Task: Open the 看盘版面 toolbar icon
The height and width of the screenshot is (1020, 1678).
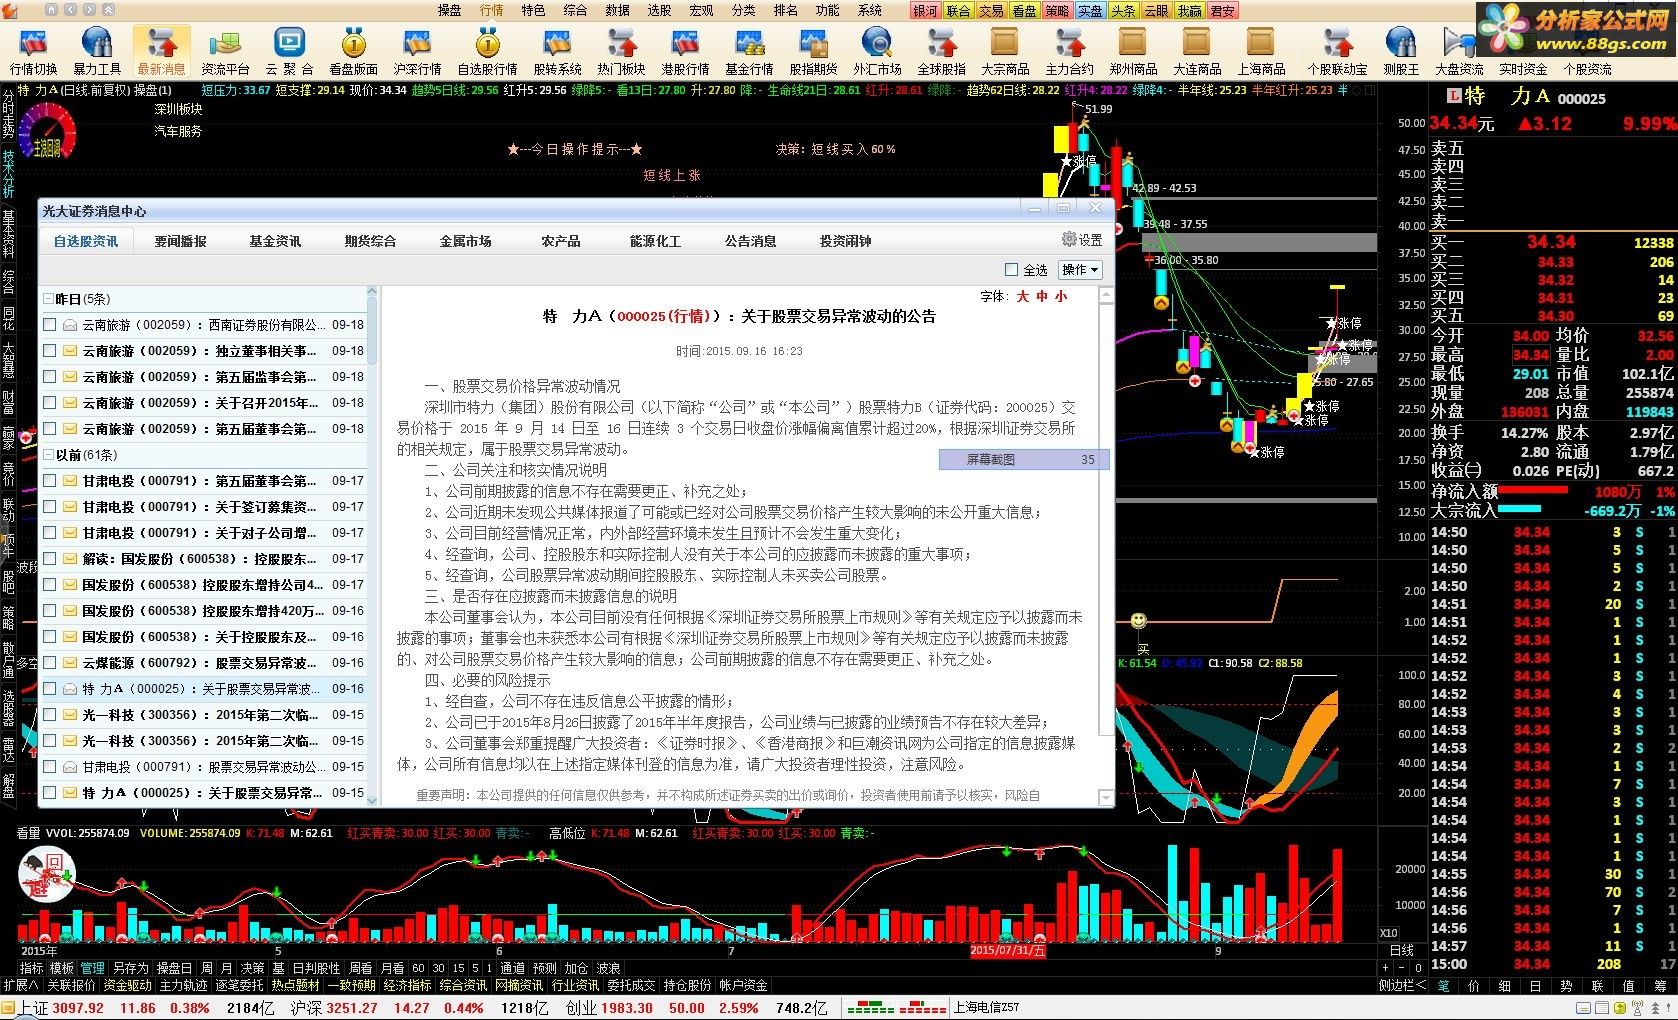Action: click(x=353, y=52)
